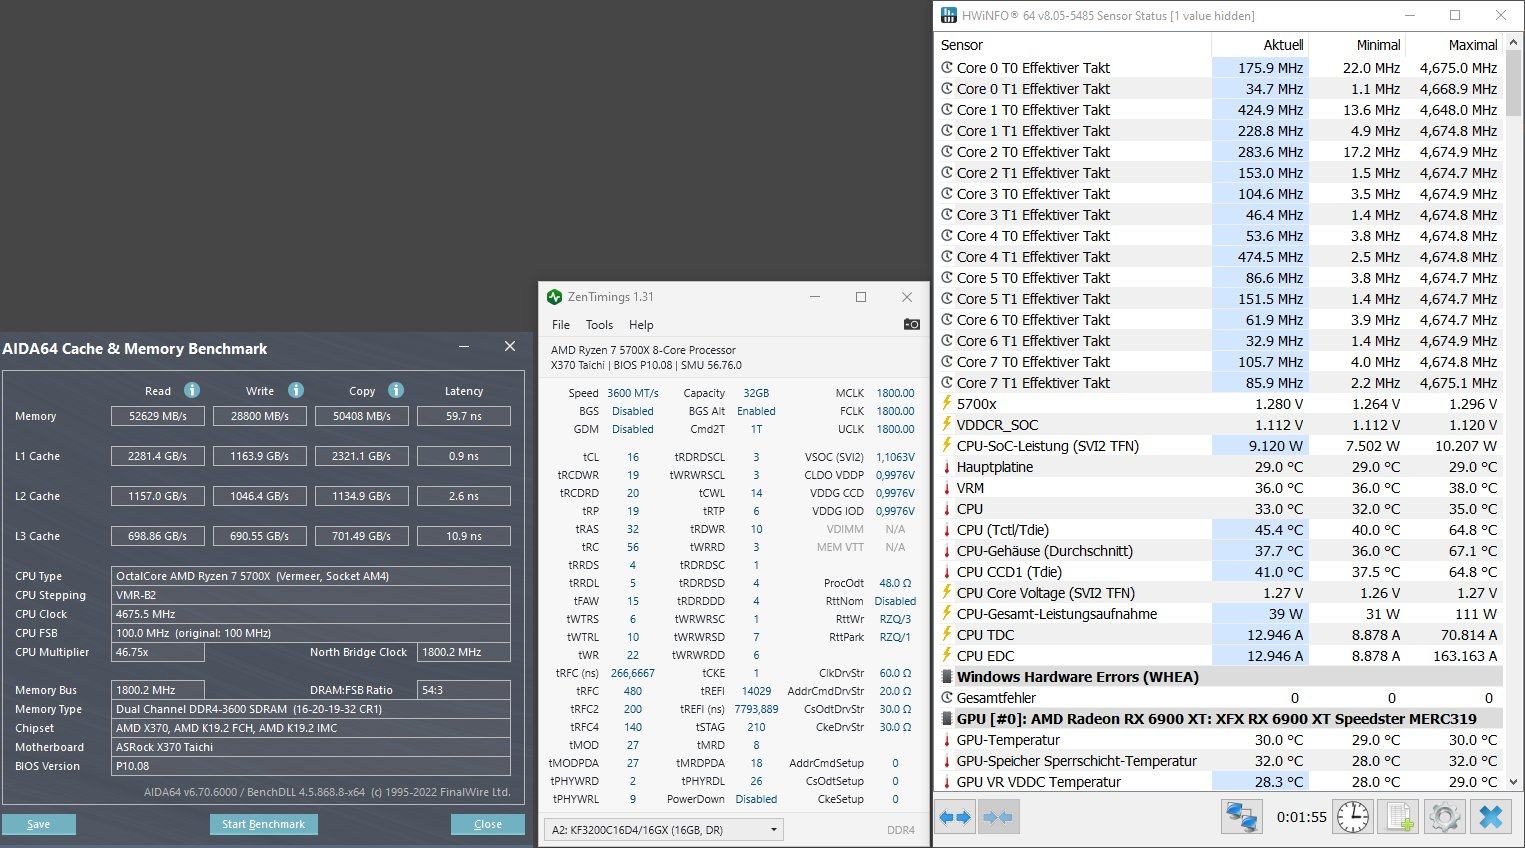Select the Gesamtfehler row in HWiNFO
The width and height of the screenshot is (1525, 848).
[1220, 698]
